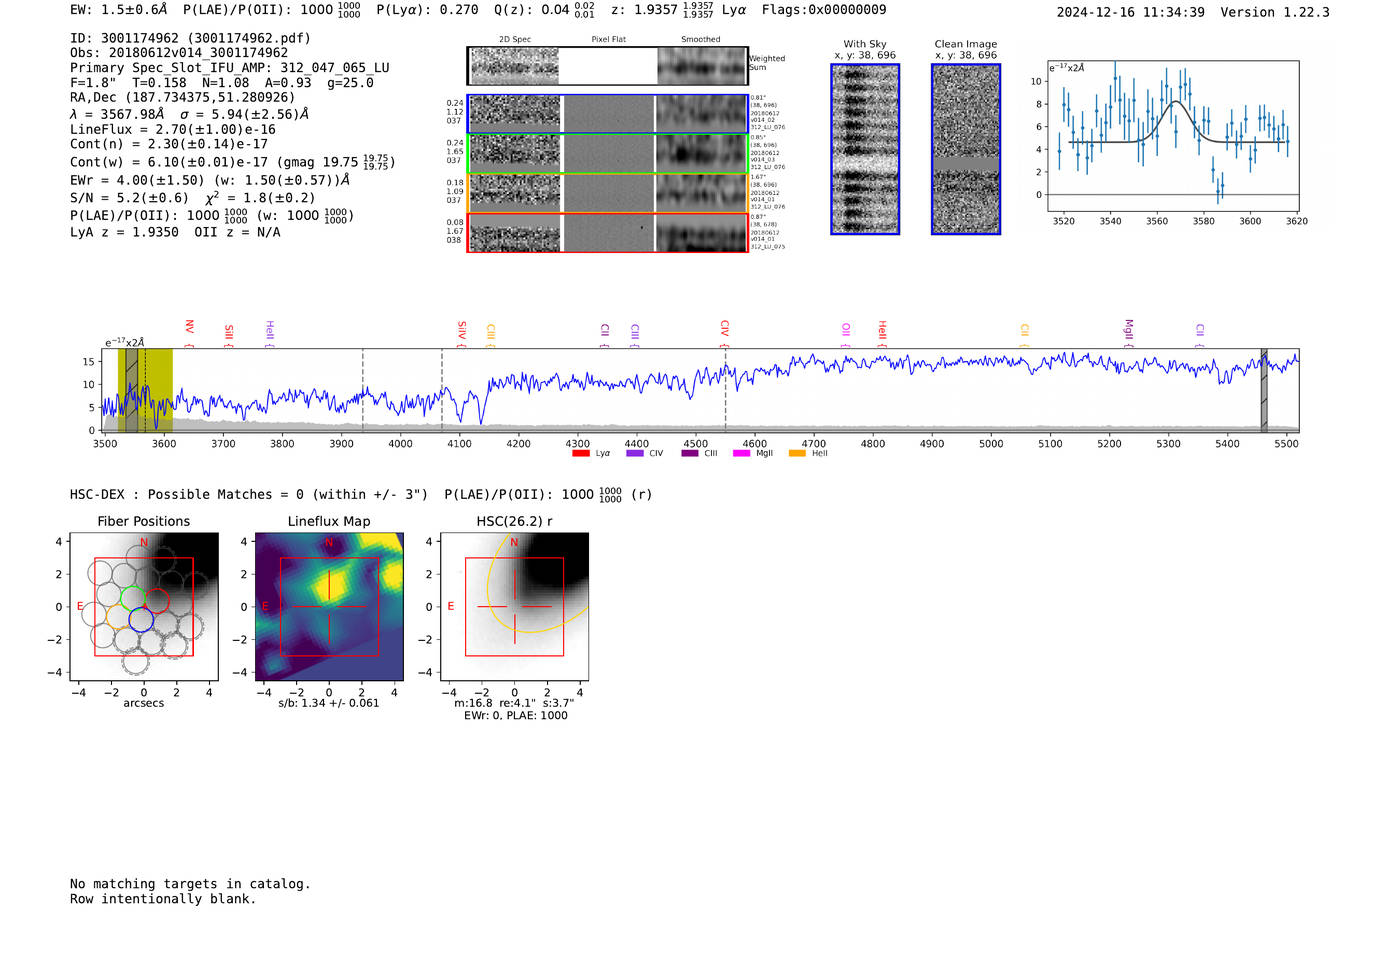This screenshot has width=1400, height=953.
Task: Open the Gaussian emission line fit plot
Action: pyautogui.click(x=1173, y=136)
